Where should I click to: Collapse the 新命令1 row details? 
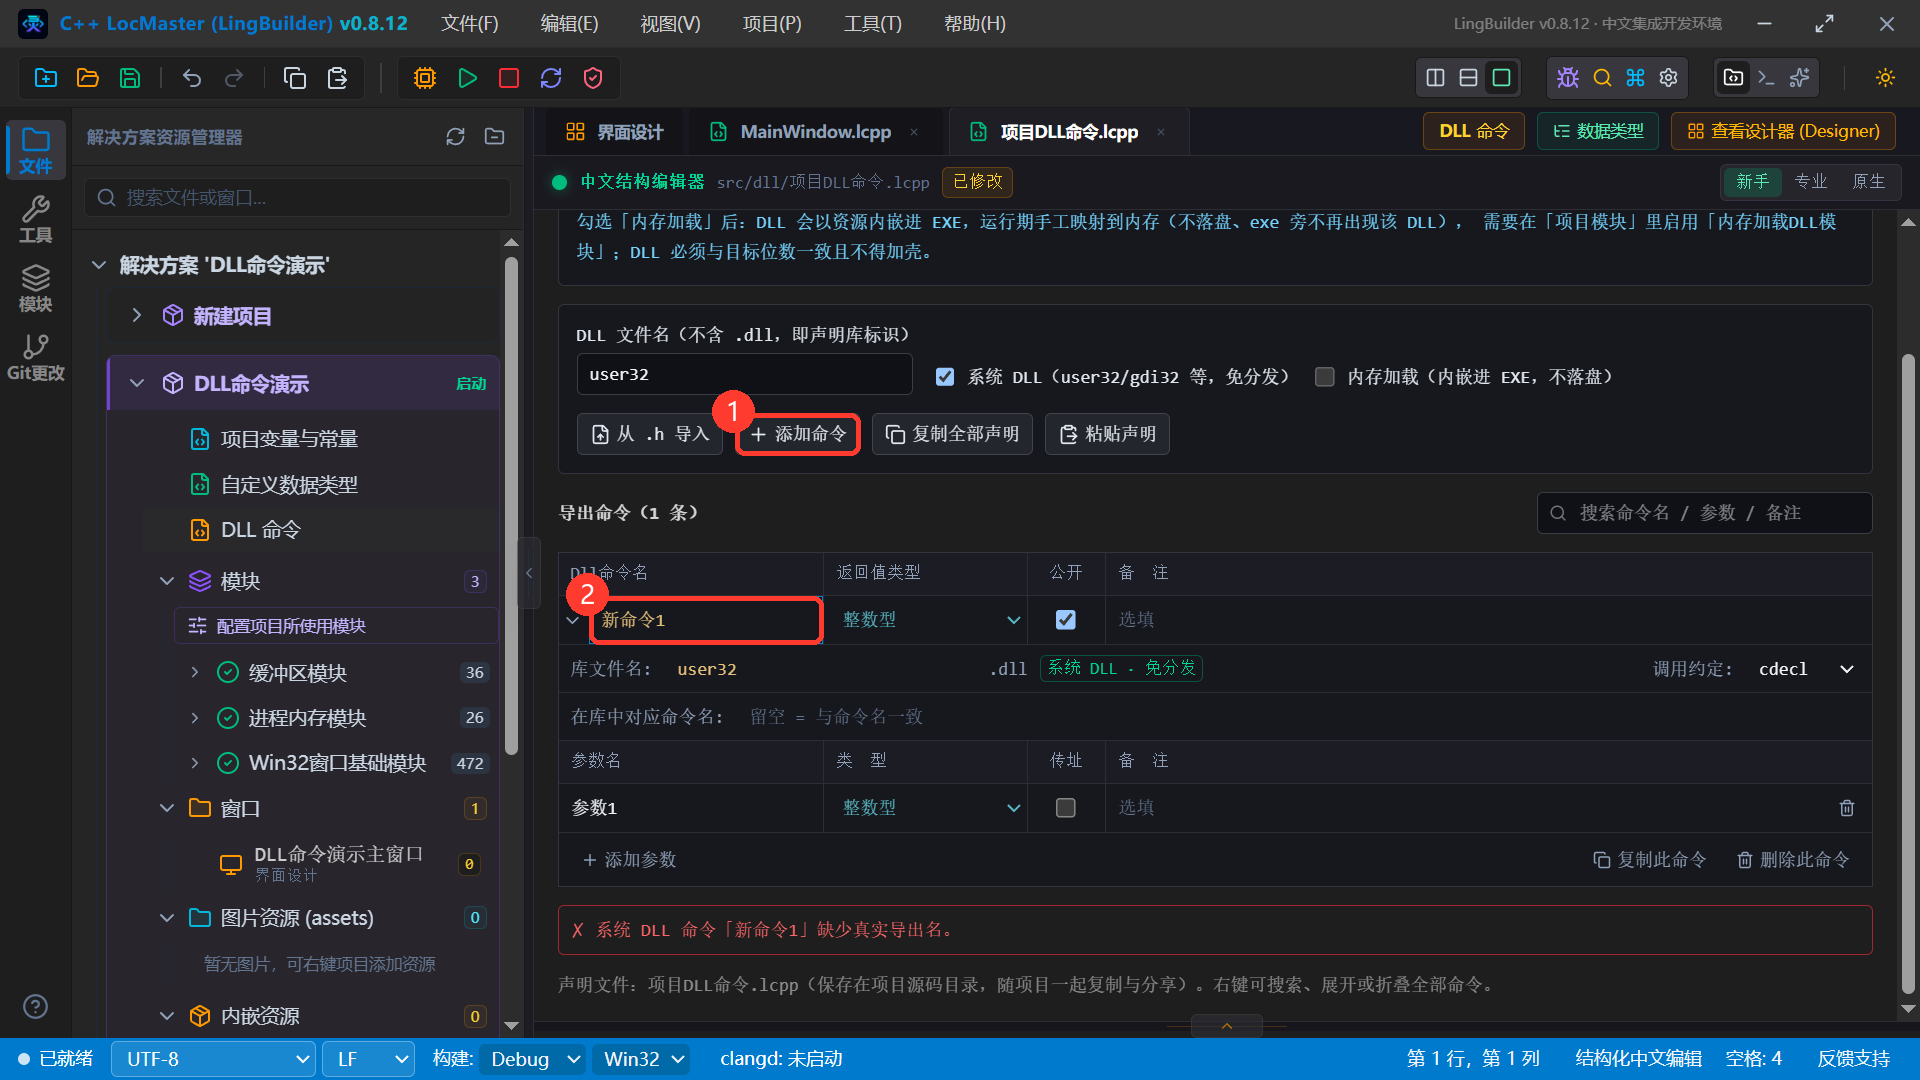pos(573,620)
